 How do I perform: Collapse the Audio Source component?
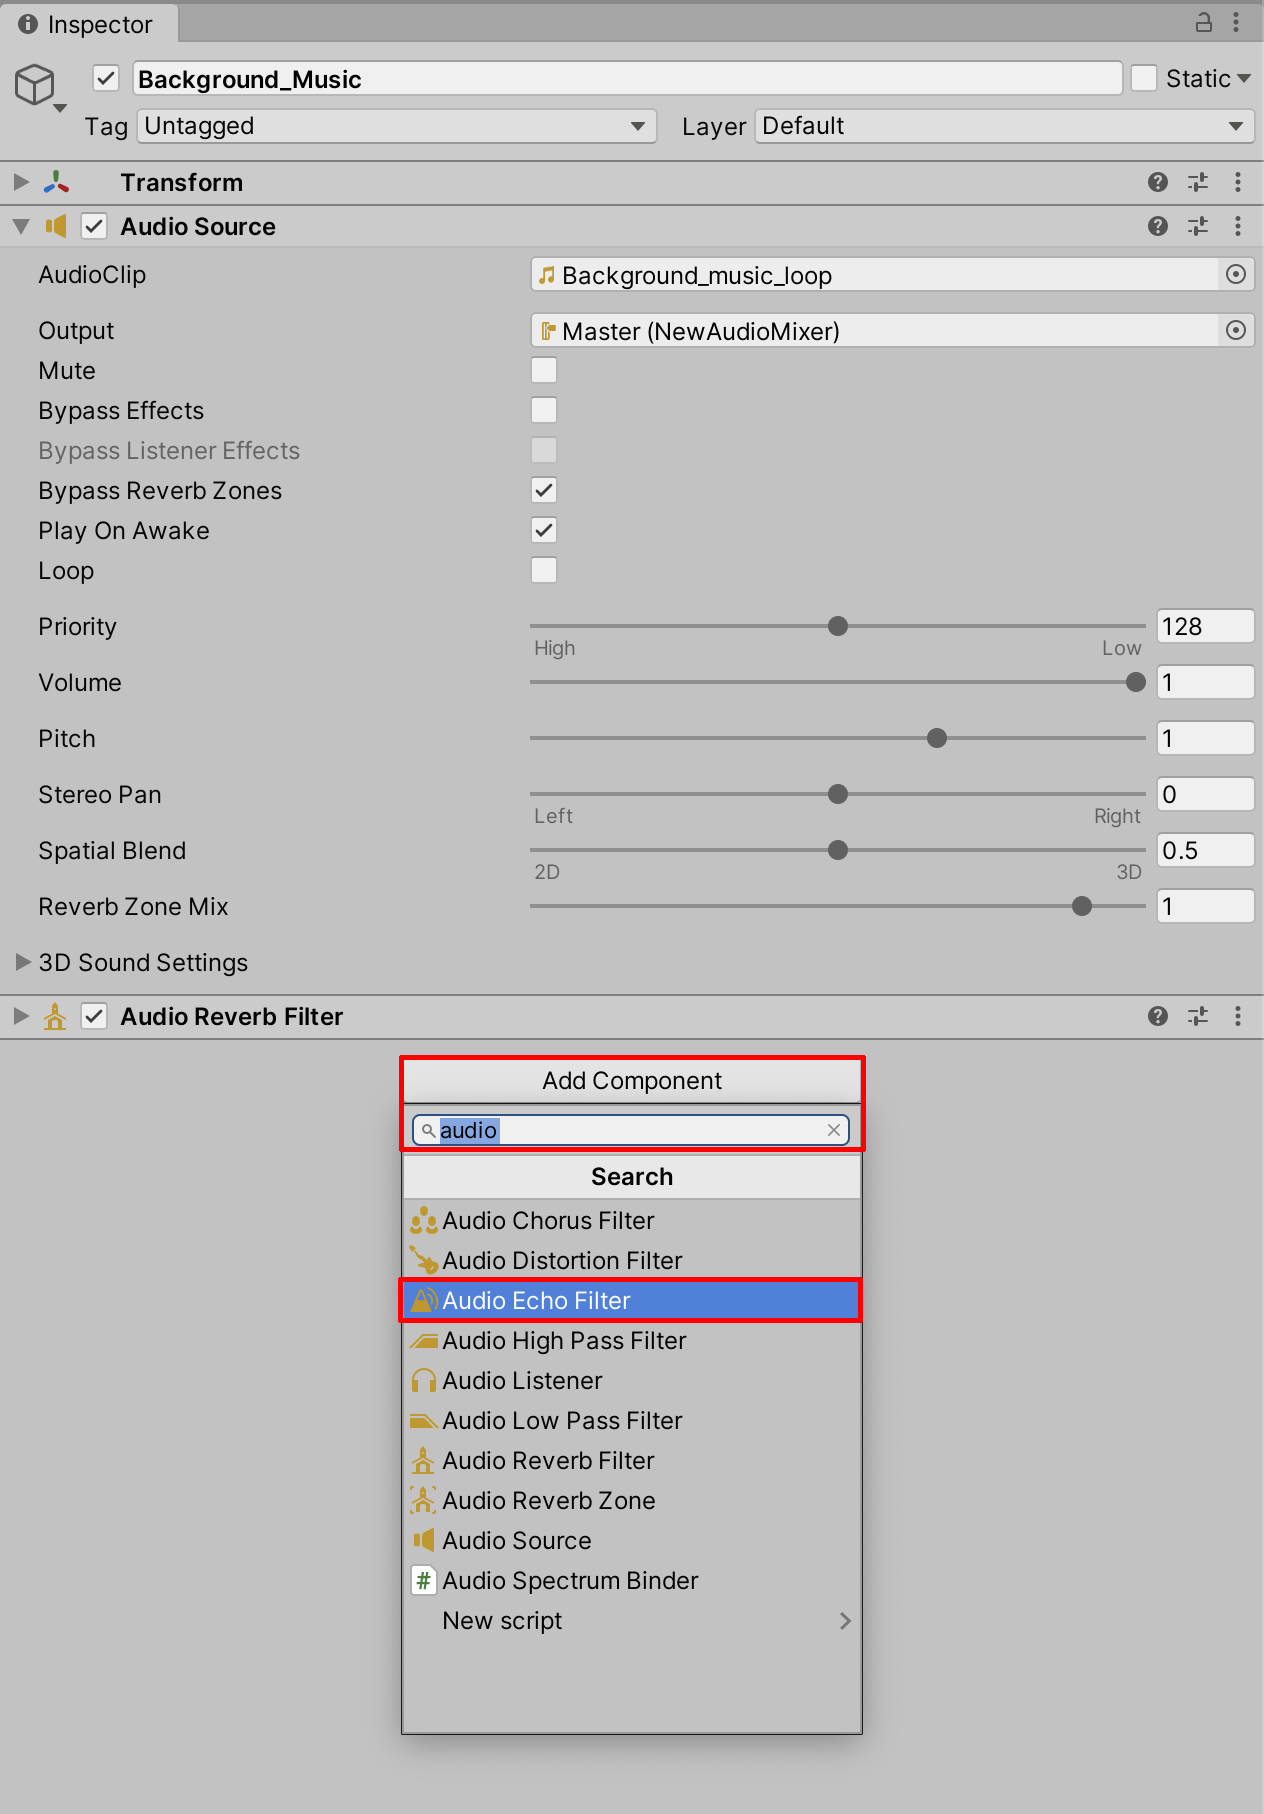pyautogui.click(x=21, y=226)
